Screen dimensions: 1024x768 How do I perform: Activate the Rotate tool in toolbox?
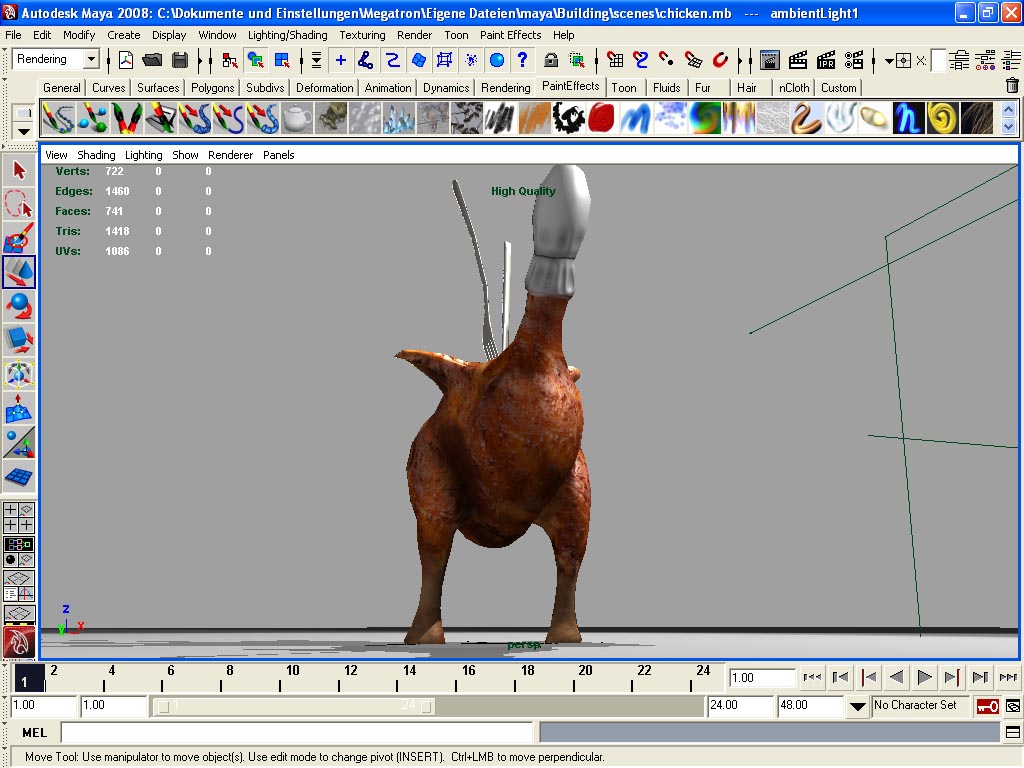[19, 306]
